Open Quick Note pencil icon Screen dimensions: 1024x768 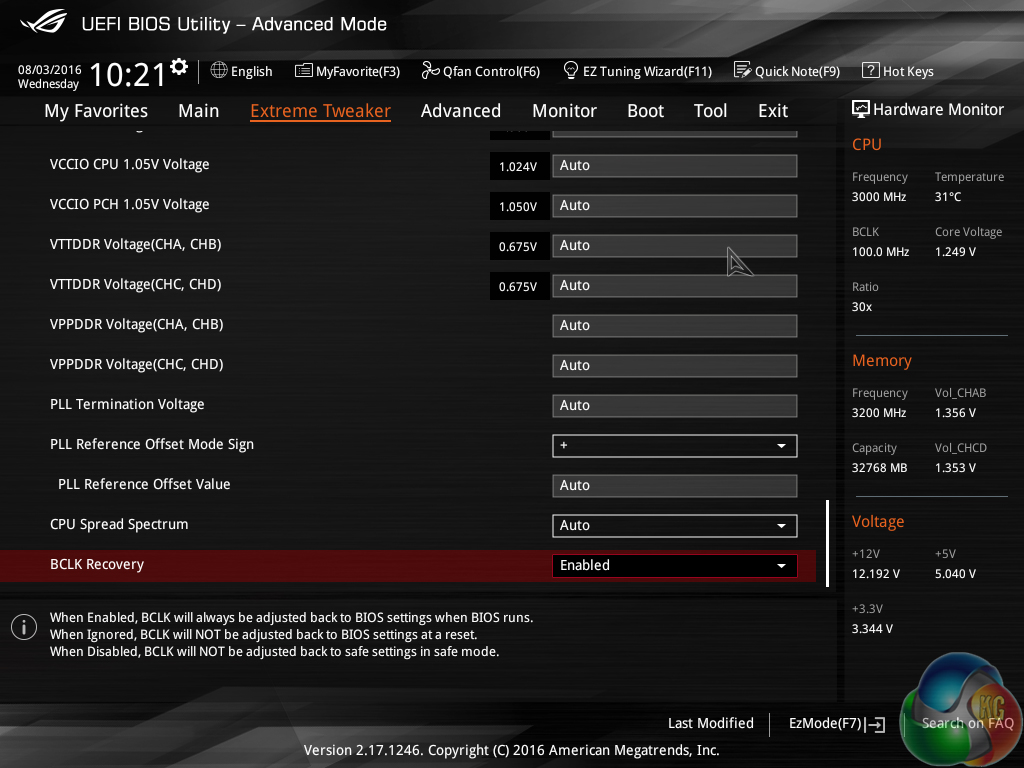click(x=743, y=70)
